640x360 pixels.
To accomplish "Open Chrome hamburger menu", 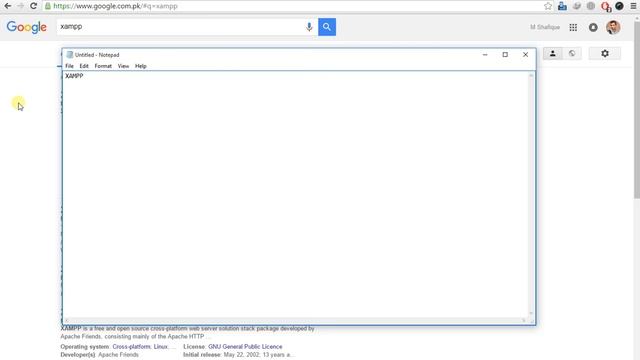I will click(633, 6).
